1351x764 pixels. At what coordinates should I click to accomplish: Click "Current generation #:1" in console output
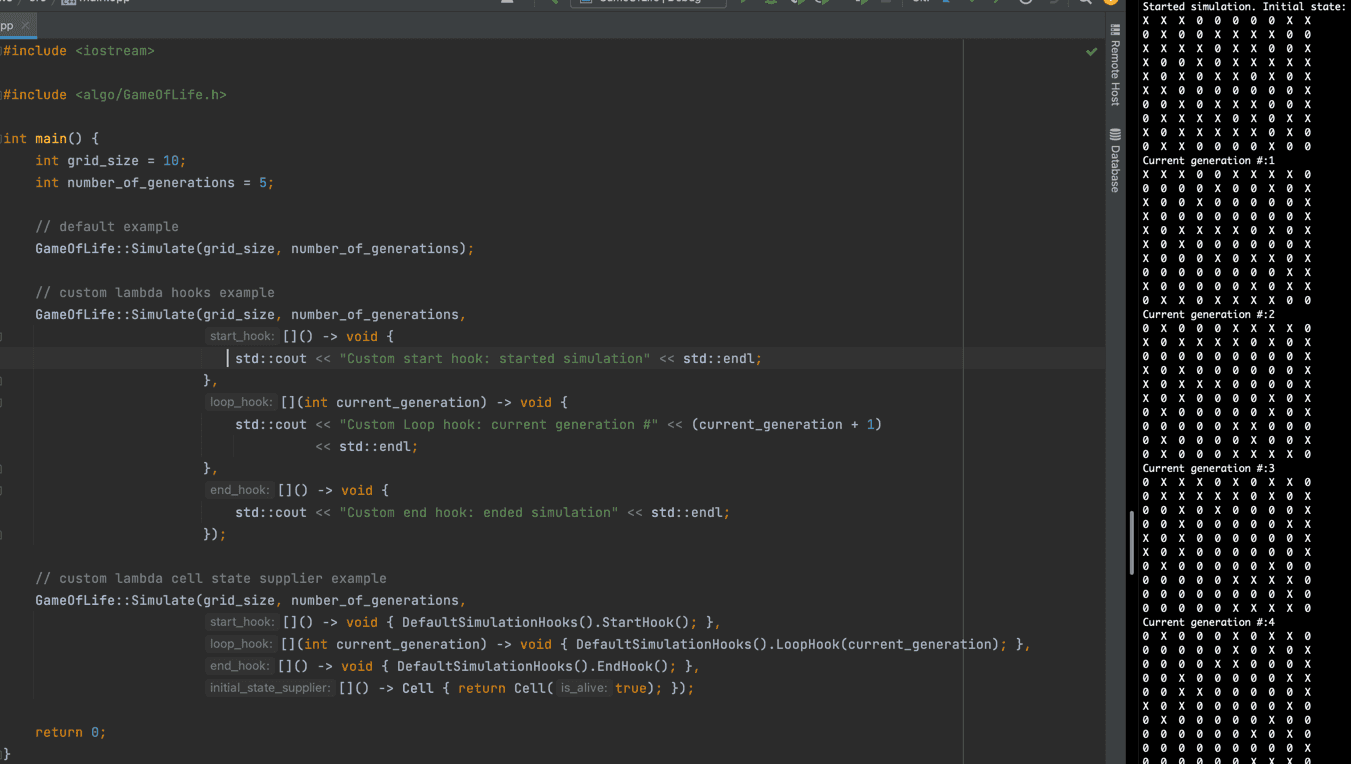tap(1208, 161)
